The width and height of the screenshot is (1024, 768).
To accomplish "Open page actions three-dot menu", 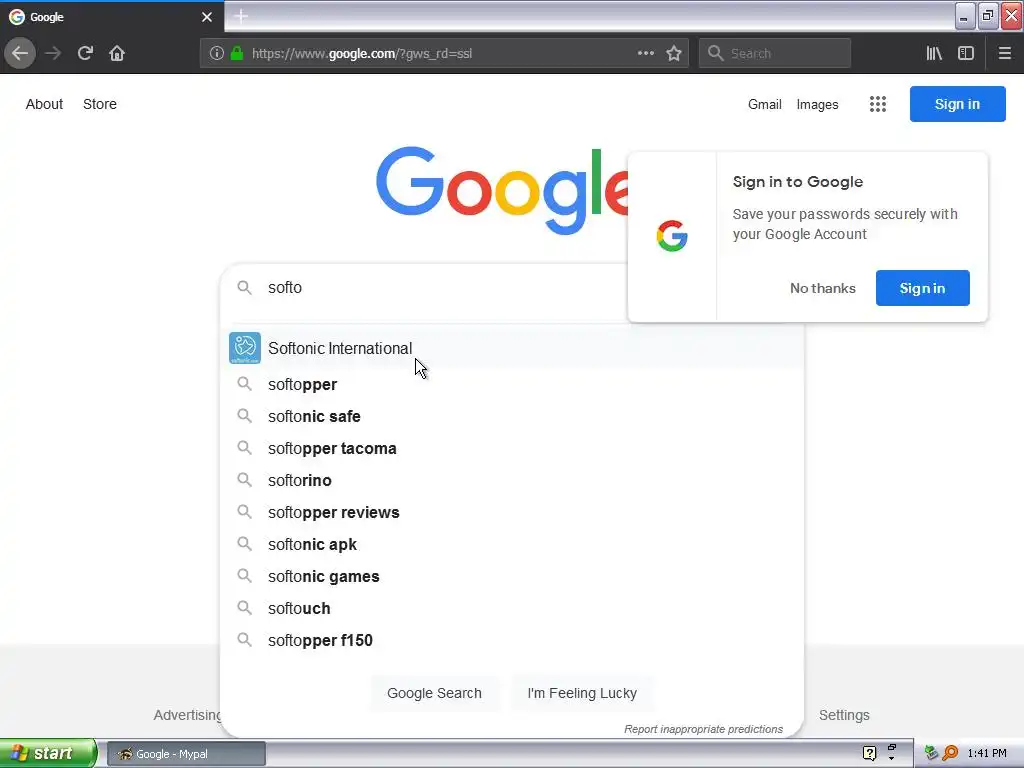I will [645, 54].
